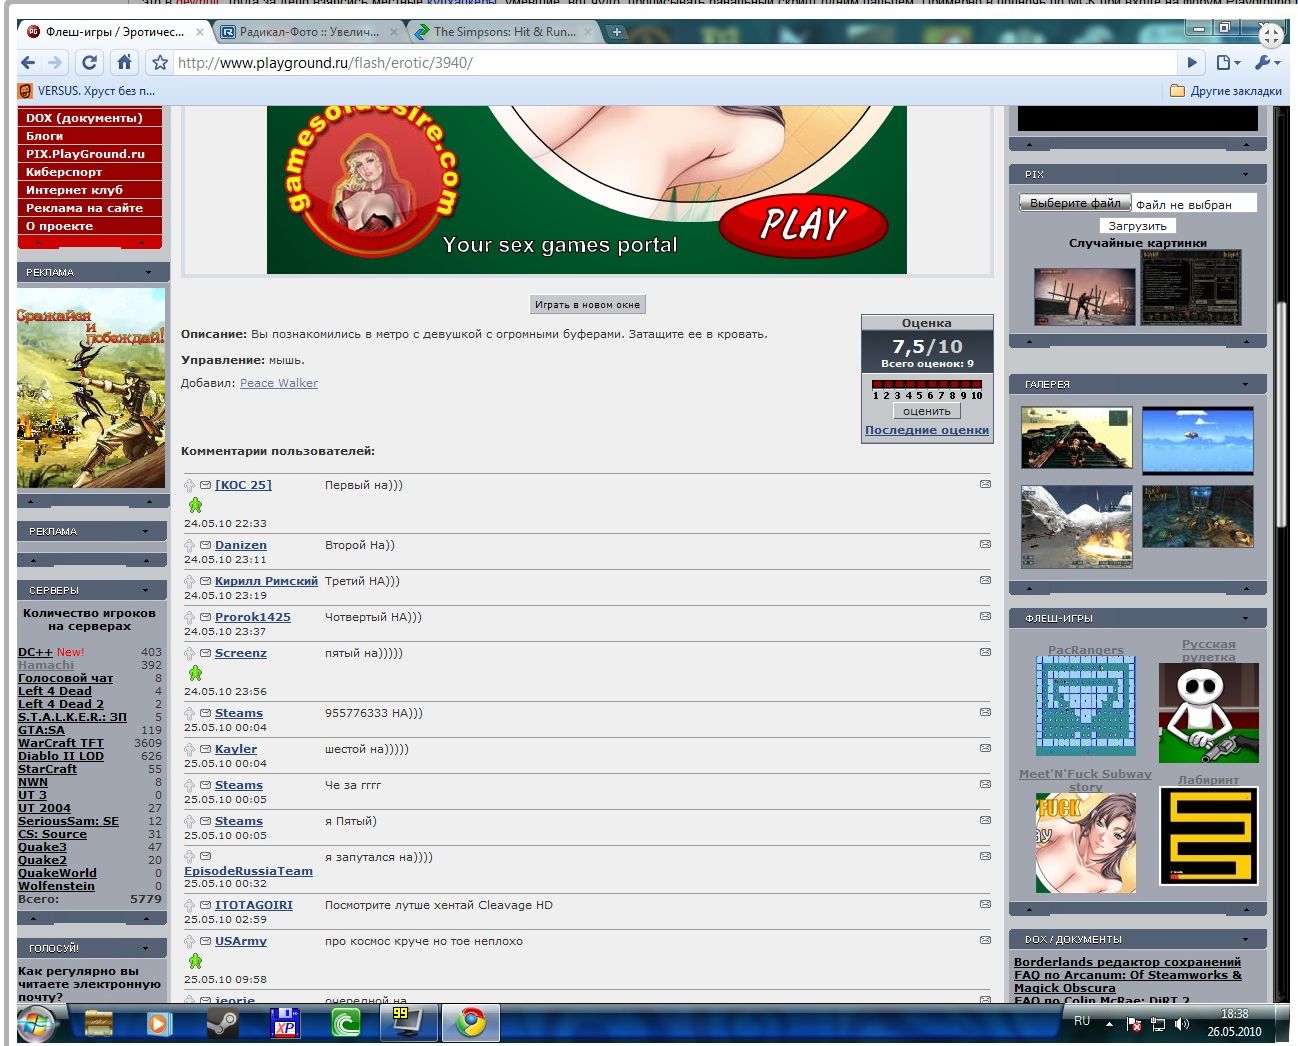The height and width of the screenshot is (1046, 1298).
Task: Open the О проекте menu item
Action: 89,226
